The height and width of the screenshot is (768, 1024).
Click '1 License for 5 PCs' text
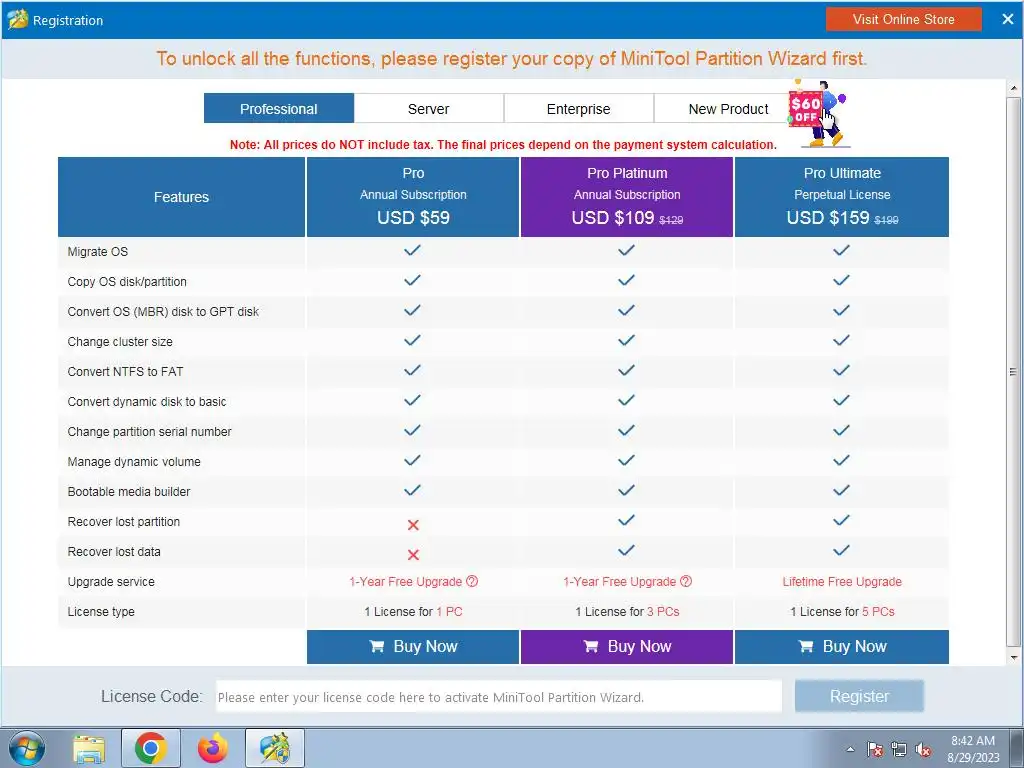(842, 611)
